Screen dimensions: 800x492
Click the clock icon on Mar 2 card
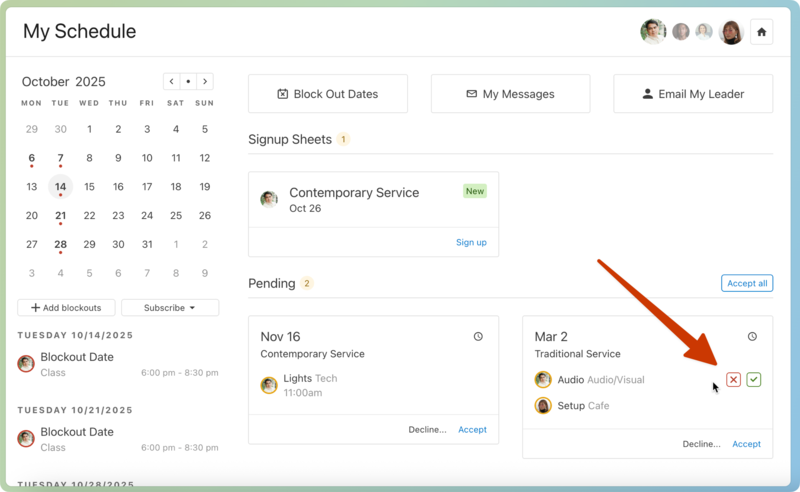(x=752, y=337)
